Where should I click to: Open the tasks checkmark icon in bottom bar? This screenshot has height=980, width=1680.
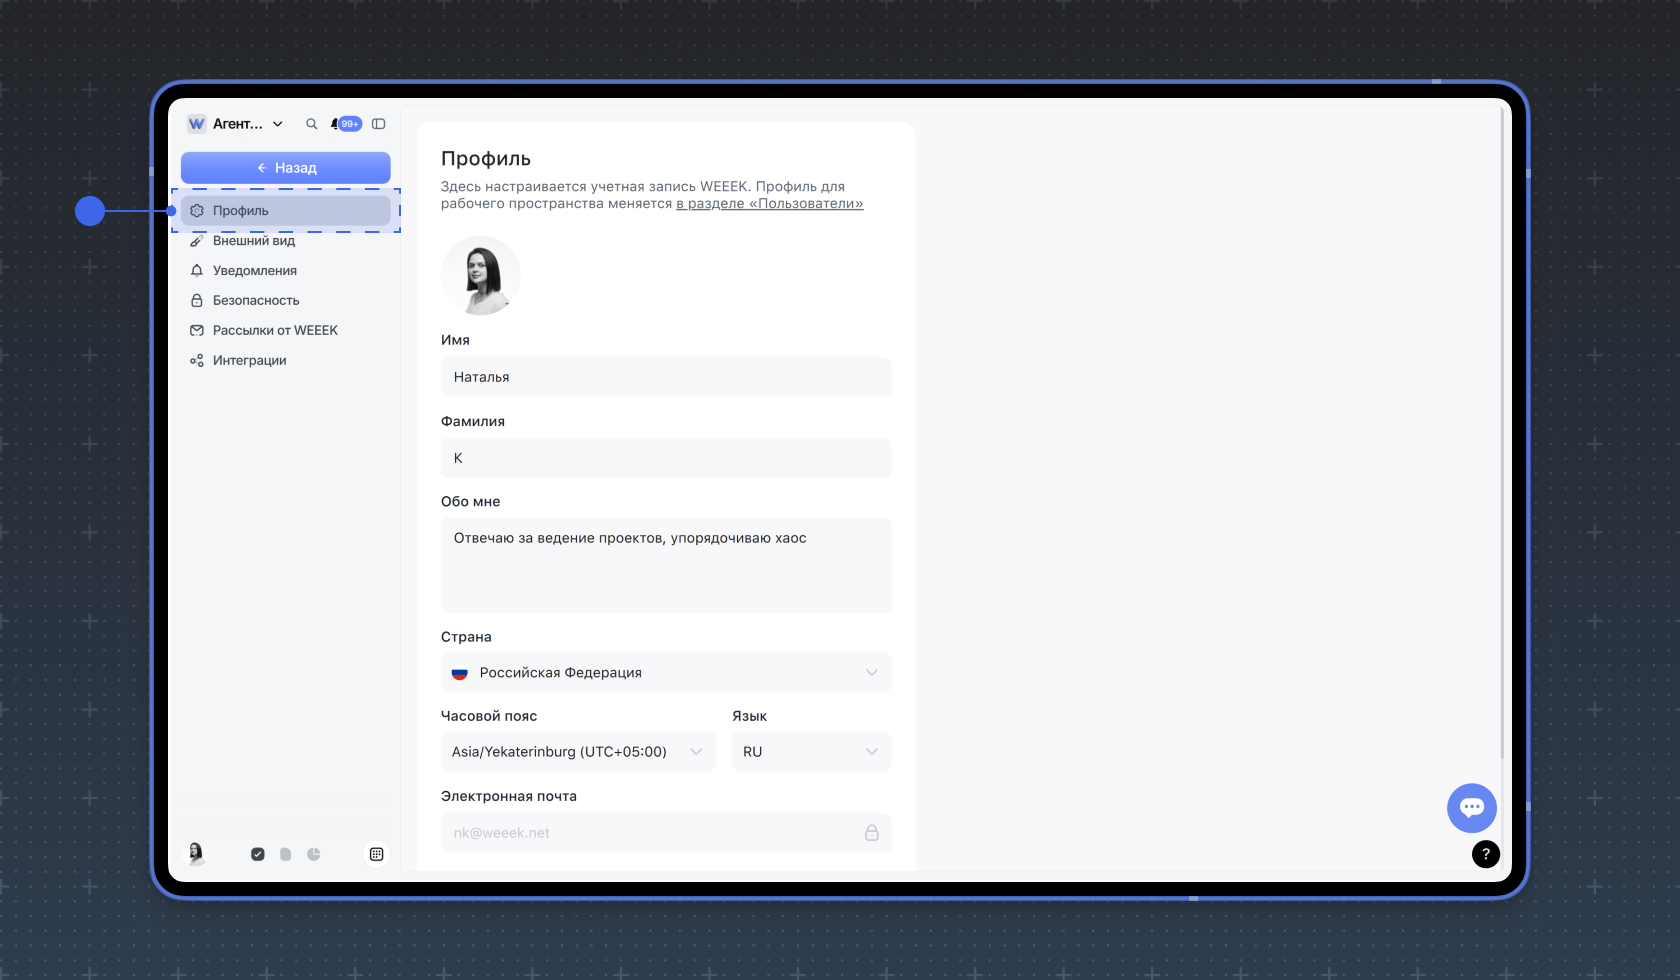258,854
